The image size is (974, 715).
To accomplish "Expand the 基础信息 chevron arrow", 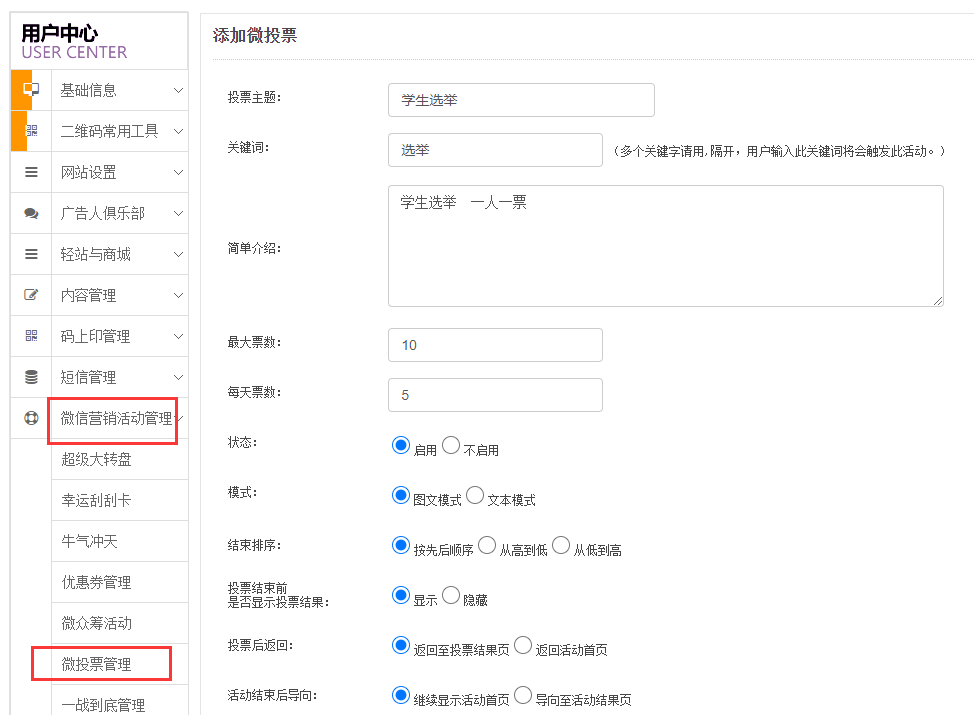I will coord(178,90).
